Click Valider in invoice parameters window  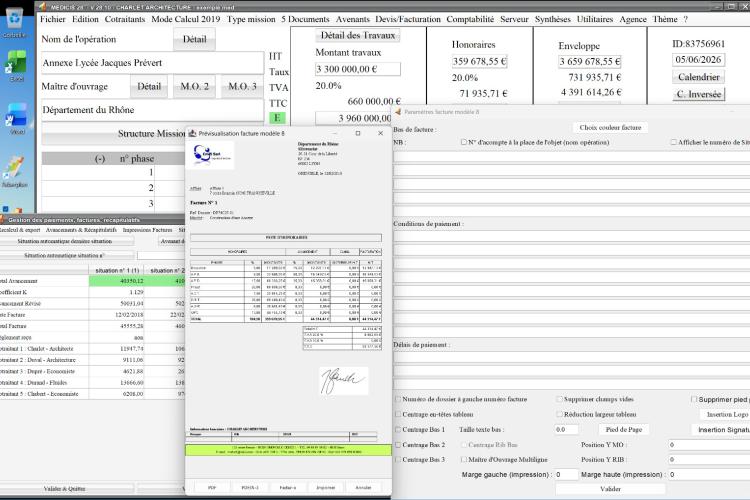click(610, 489)
